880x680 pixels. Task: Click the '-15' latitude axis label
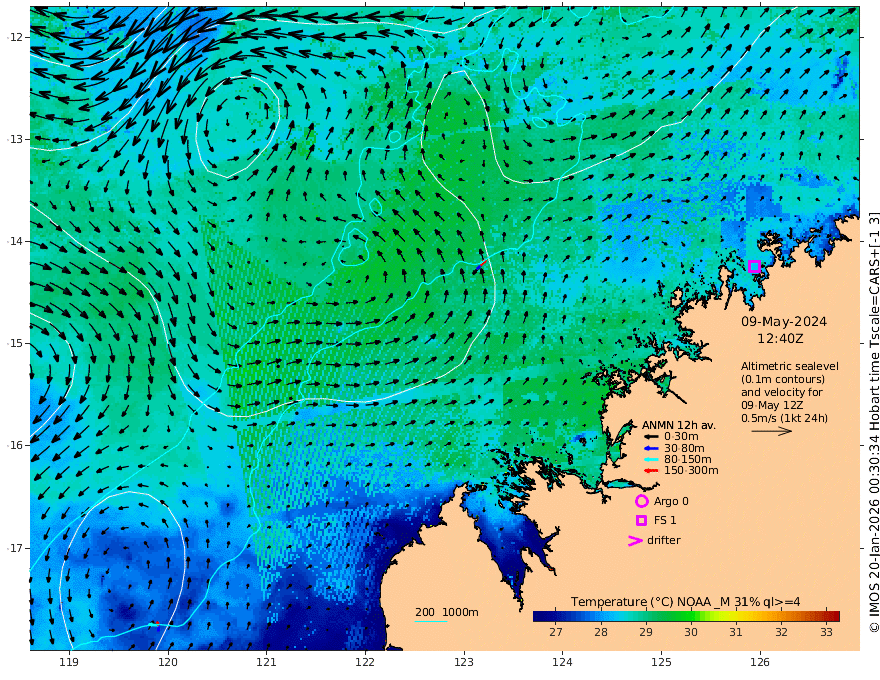pyautogui.click(x=15, y=343)
